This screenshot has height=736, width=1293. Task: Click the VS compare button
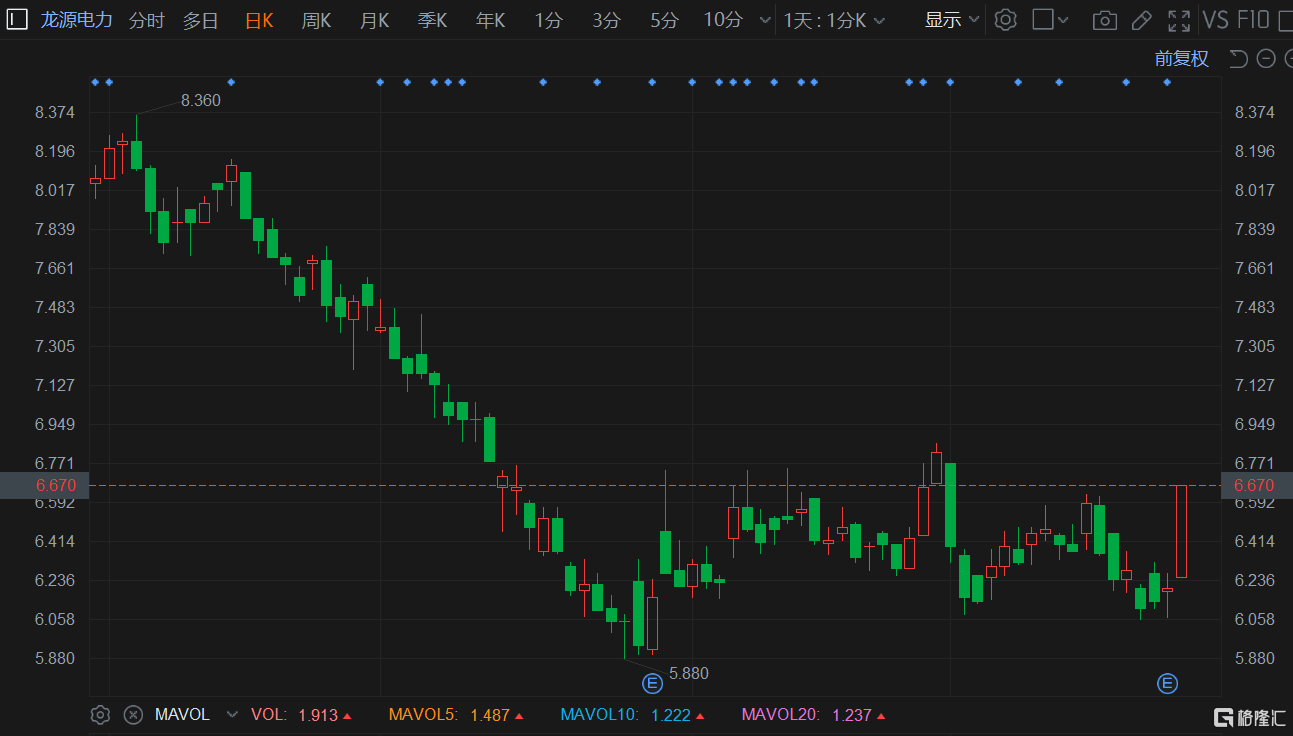pos(1215,20)
